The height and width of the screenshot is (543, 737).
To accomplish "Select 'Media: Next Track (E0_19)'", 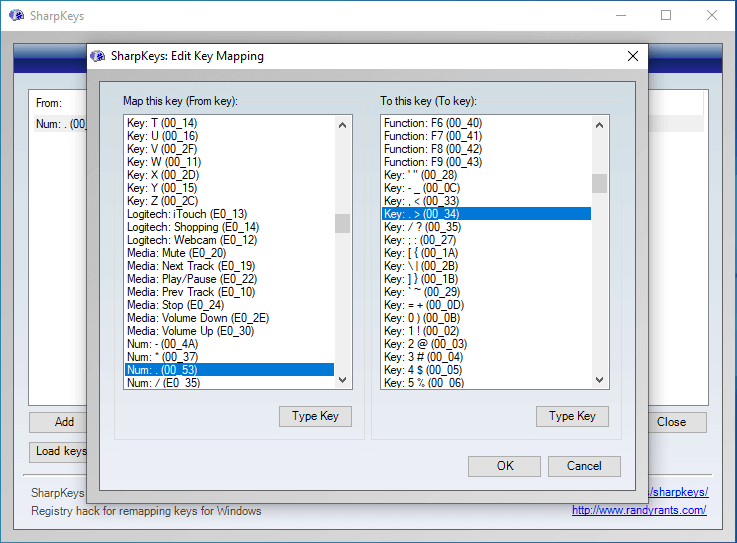I will [230, 266].
